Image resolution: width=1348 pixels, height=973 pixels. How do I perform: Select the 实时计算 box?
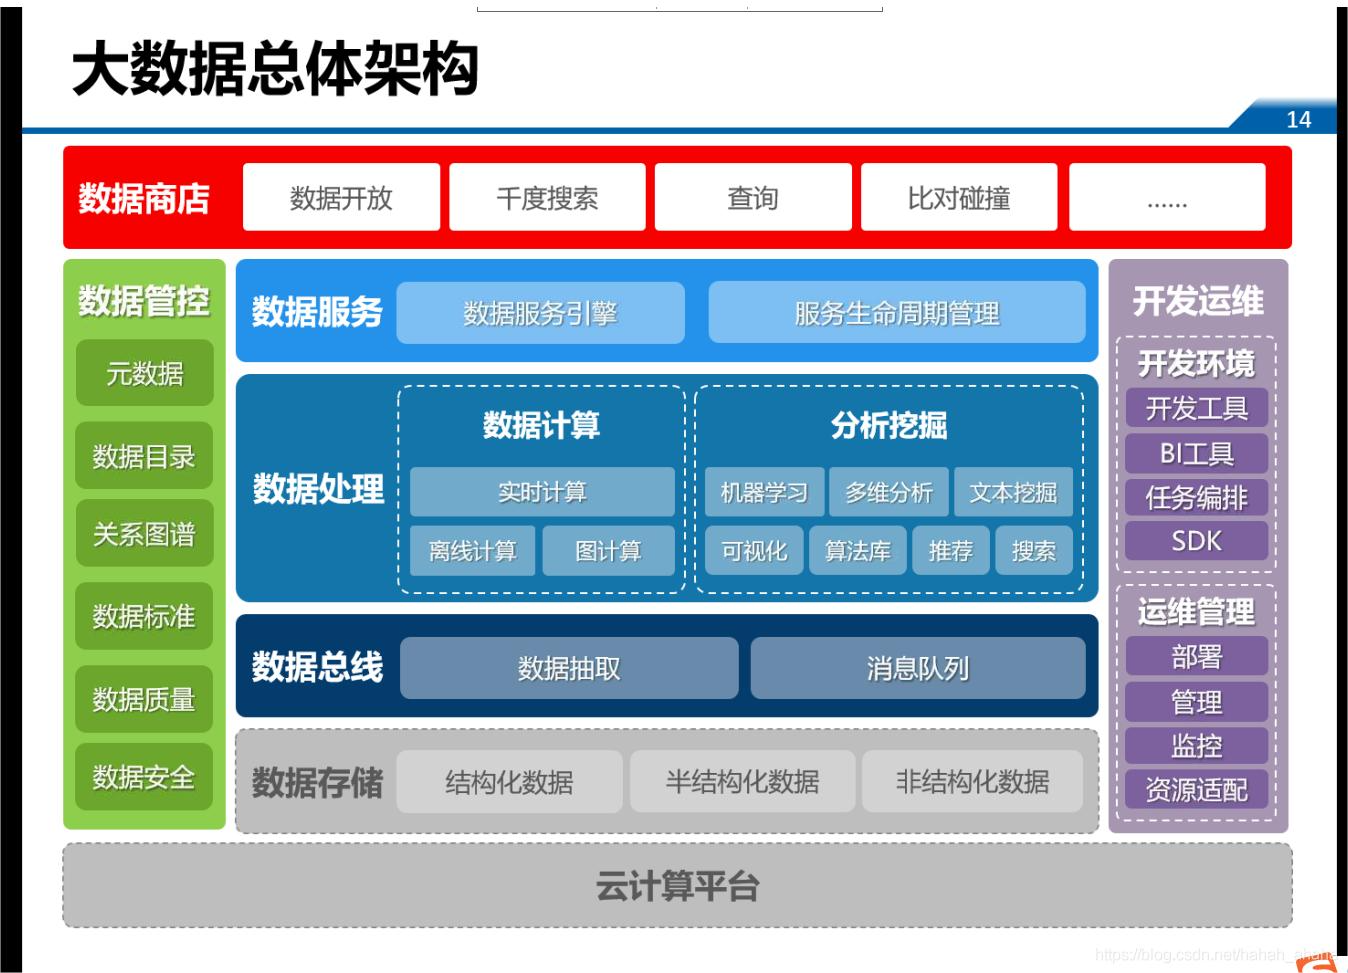click(x=542, y=492)
